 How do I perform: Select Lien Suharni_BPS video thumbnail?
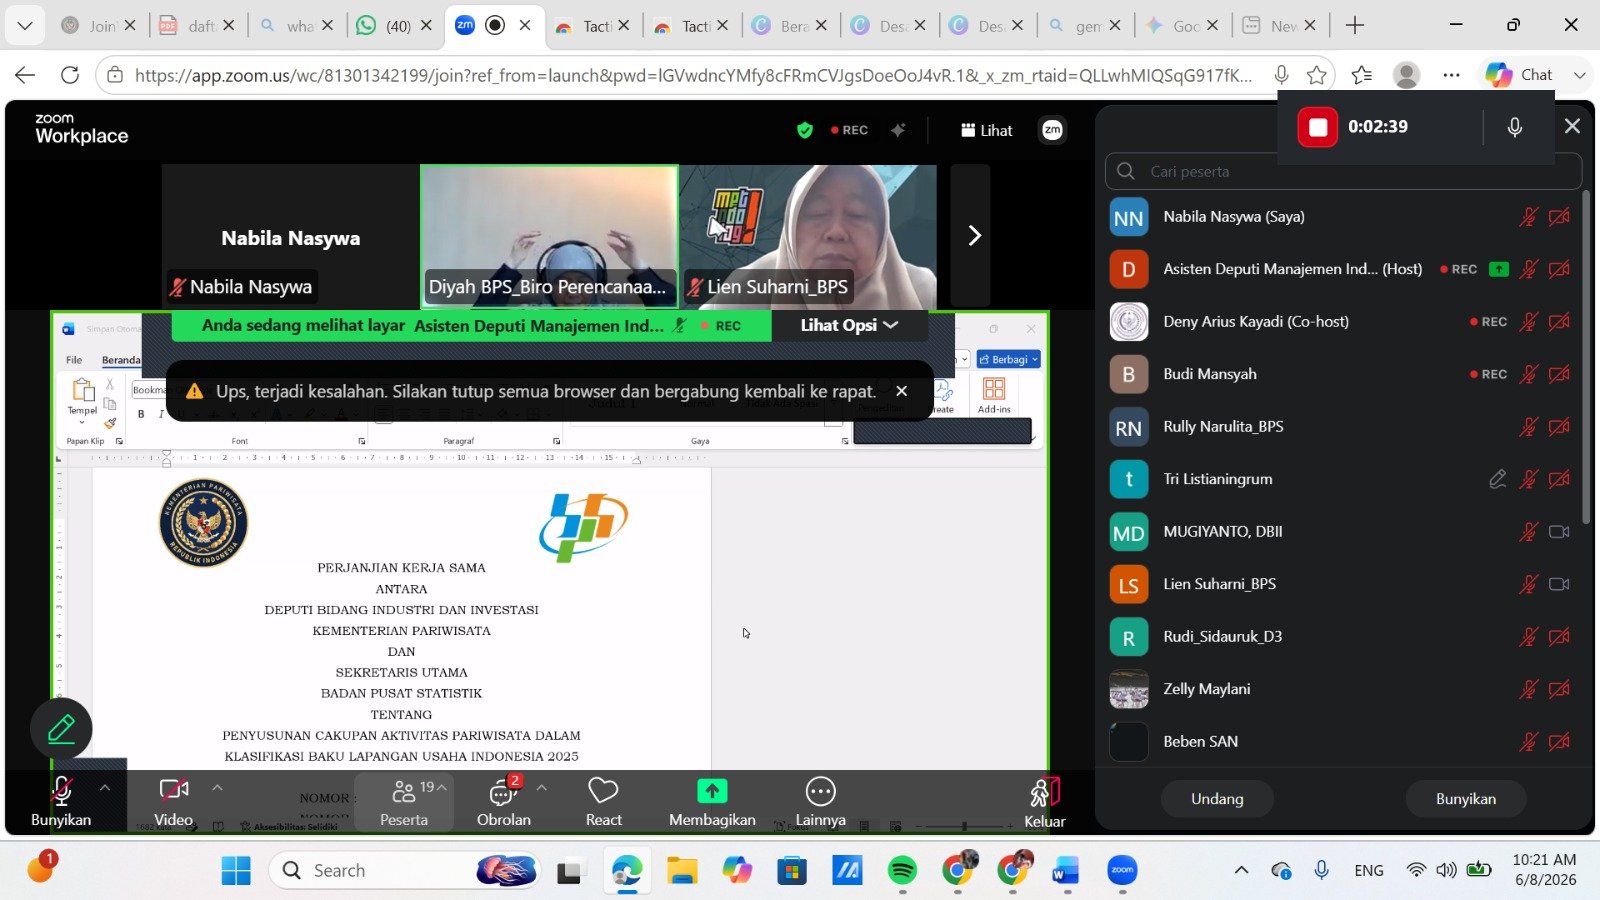[x=808, y=236]
